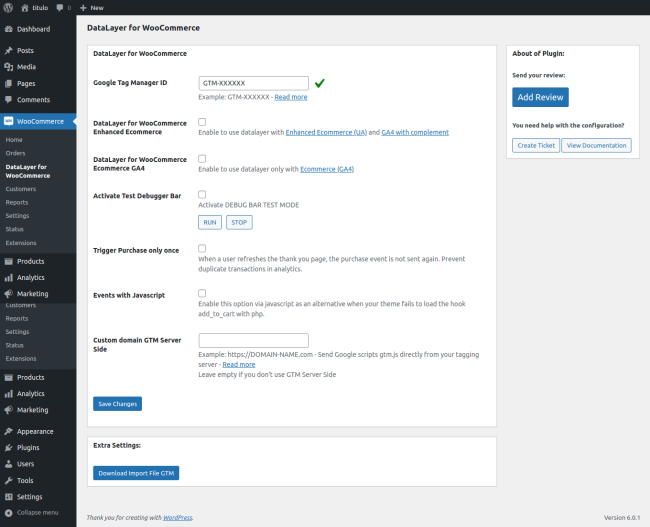
Task: Click the Users person icon
Action: coord(9,464)
